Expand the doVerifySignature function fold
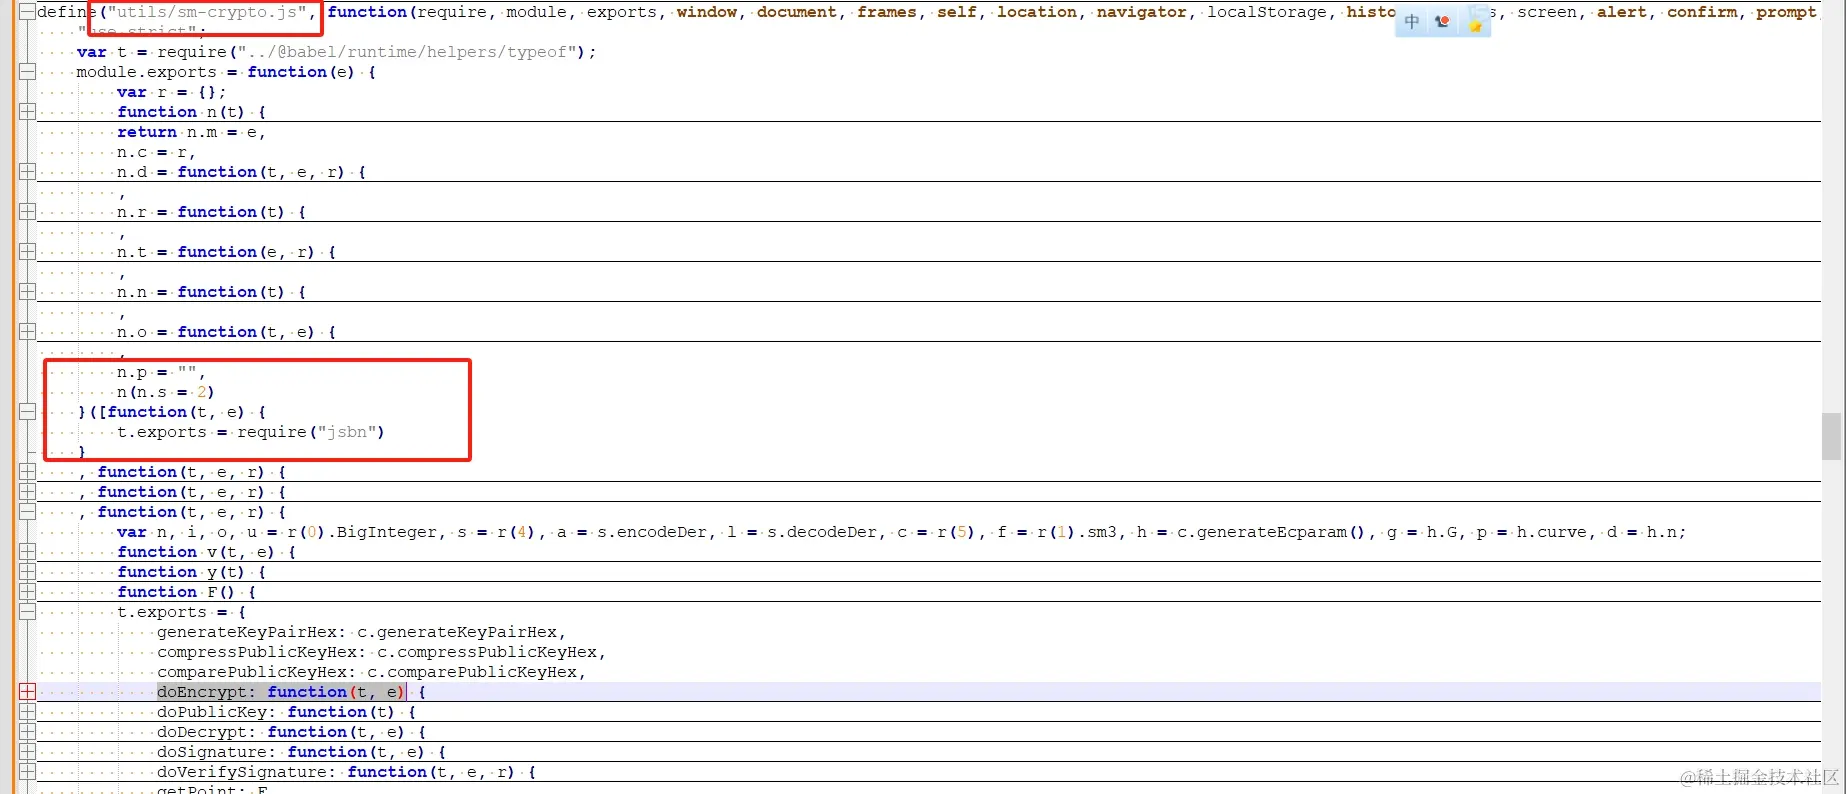Screen dimensions: 1846x794 point(27,772)
